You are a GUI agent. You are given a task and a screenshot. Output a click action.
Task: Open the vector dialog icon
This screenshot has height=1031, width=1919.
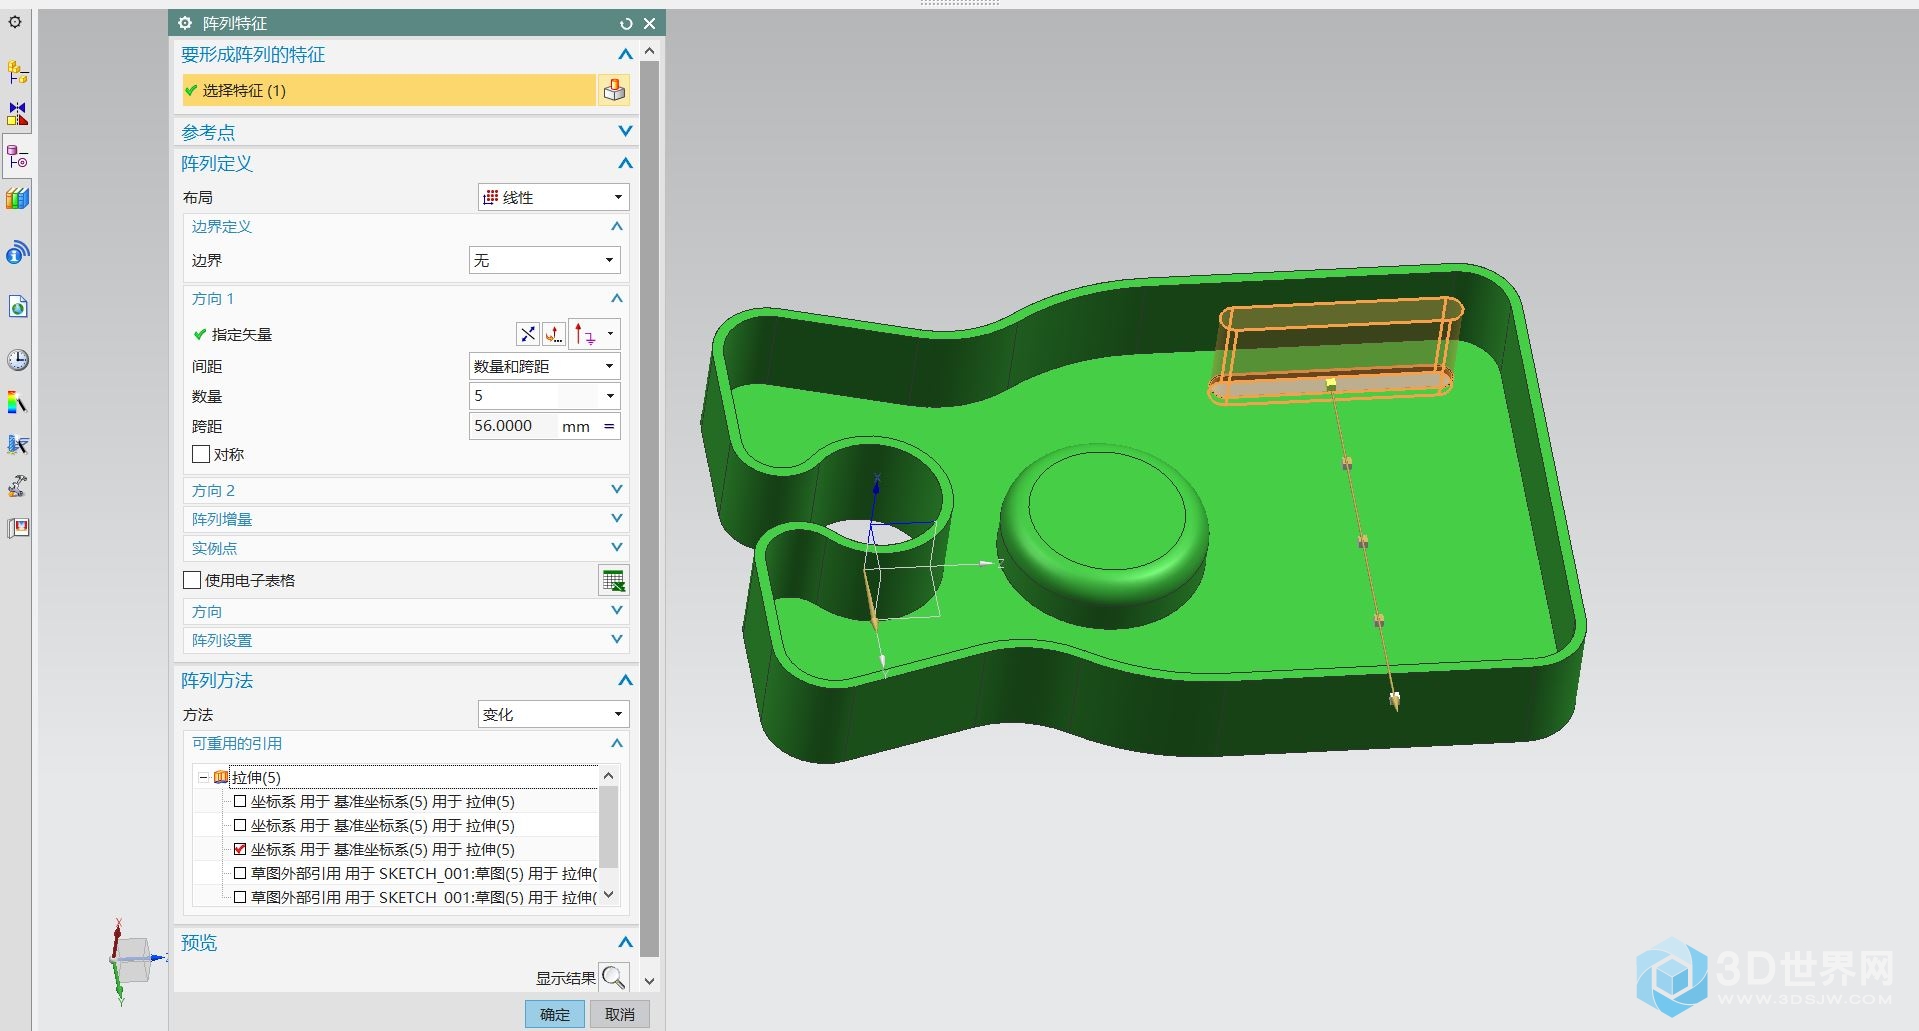click(x=554, y=334)
